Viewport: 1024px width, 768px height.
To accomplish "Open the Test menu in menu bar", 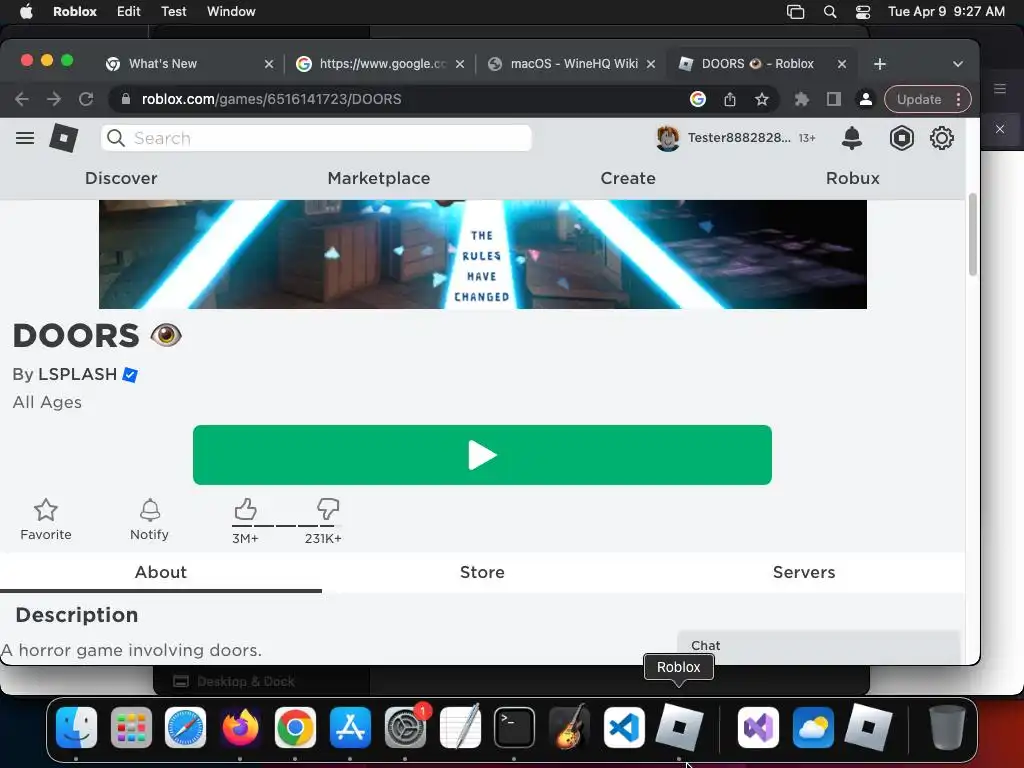I will (174, 12).
